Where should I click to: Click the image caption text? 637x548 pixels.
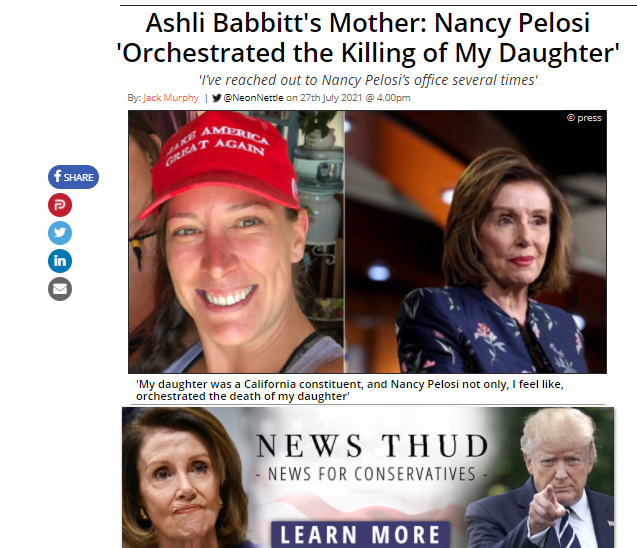[x=350, y=390]
